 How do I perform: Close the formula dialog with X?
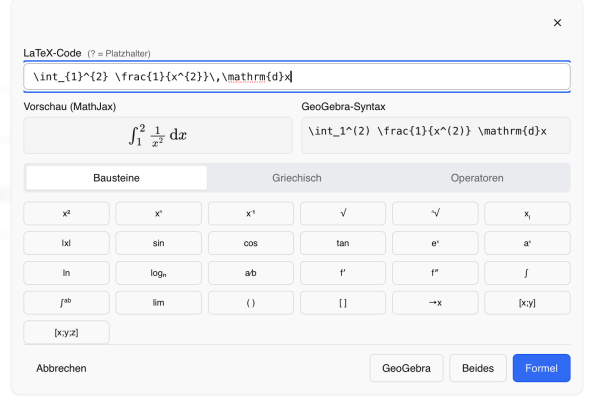coord(557,23)
